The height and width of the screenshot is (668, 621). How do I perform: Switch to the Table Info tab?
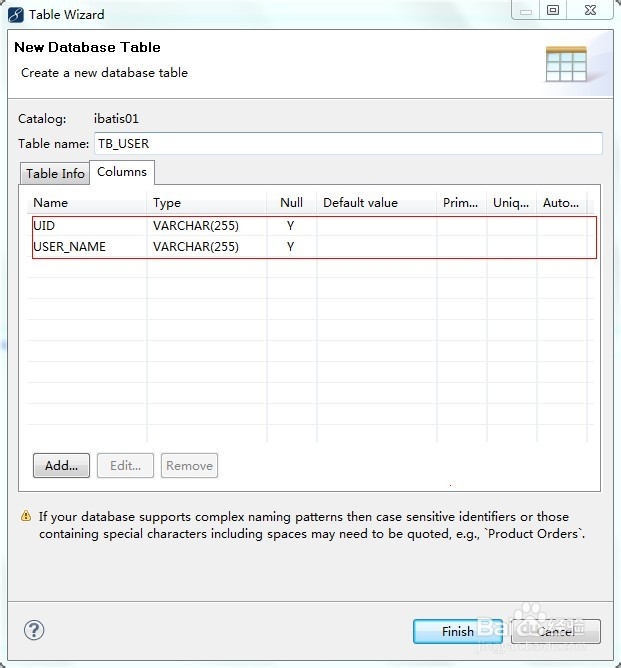55,173
